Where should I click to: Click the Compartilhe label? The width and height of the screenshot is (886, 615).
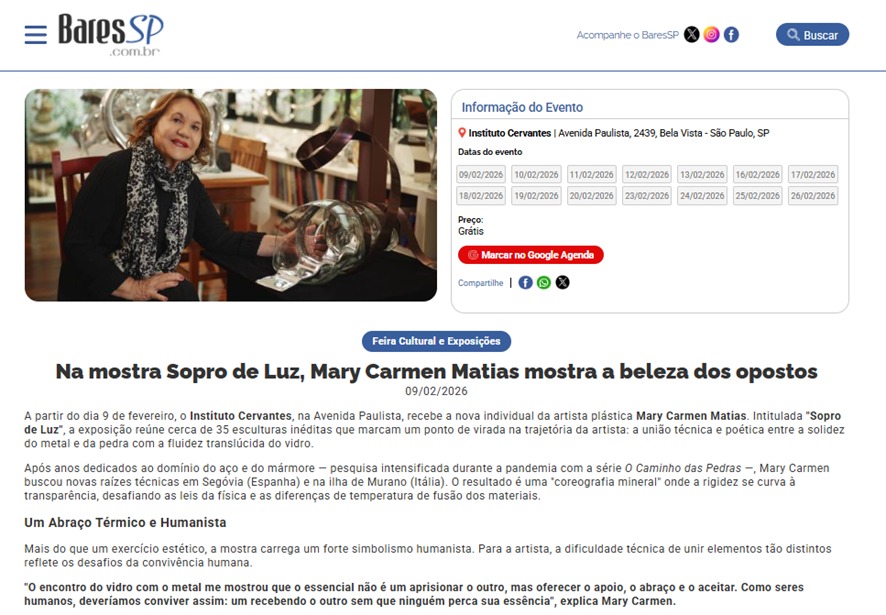pyautogui.click(x=480, y=283)
